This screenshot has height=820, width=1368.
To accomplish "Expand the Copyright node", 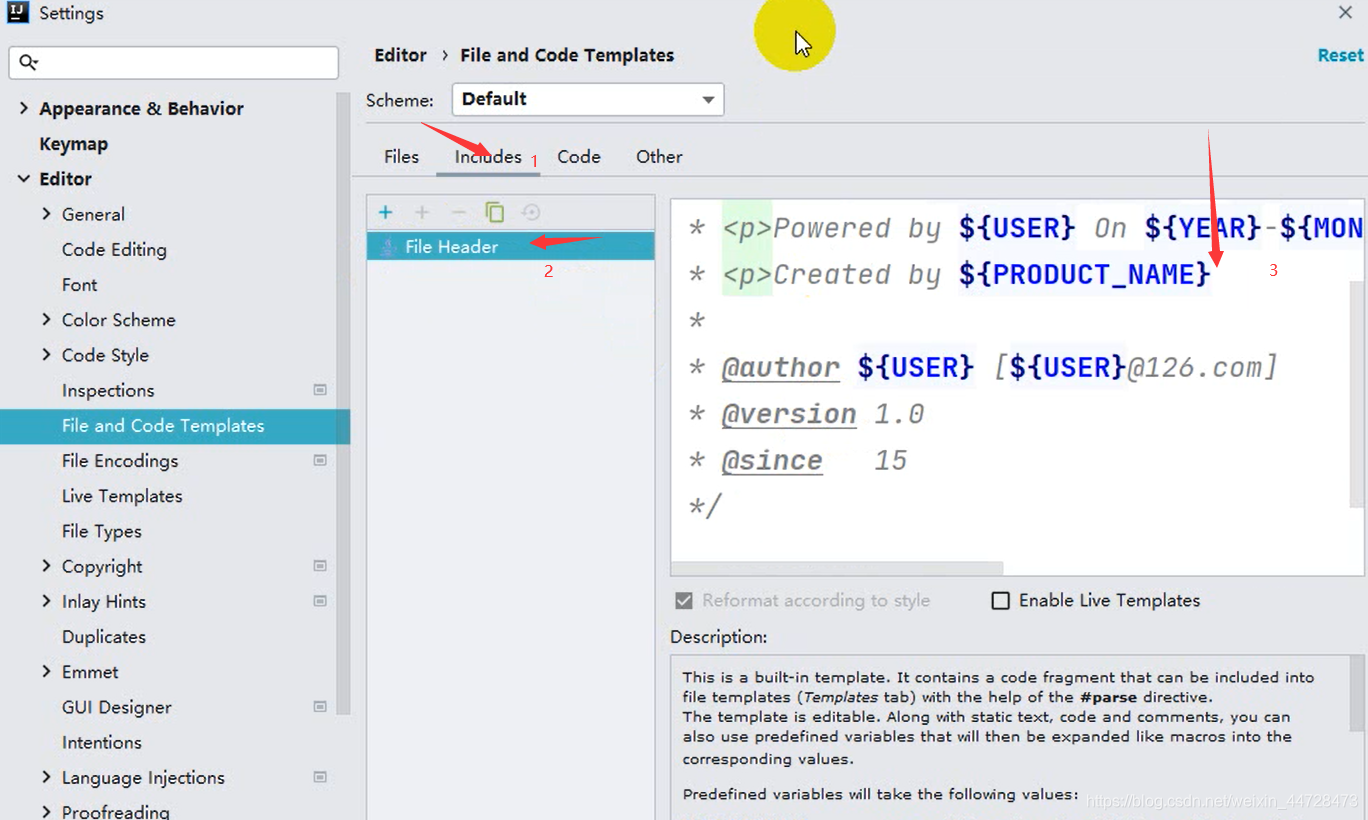I will tap(46, 566).
